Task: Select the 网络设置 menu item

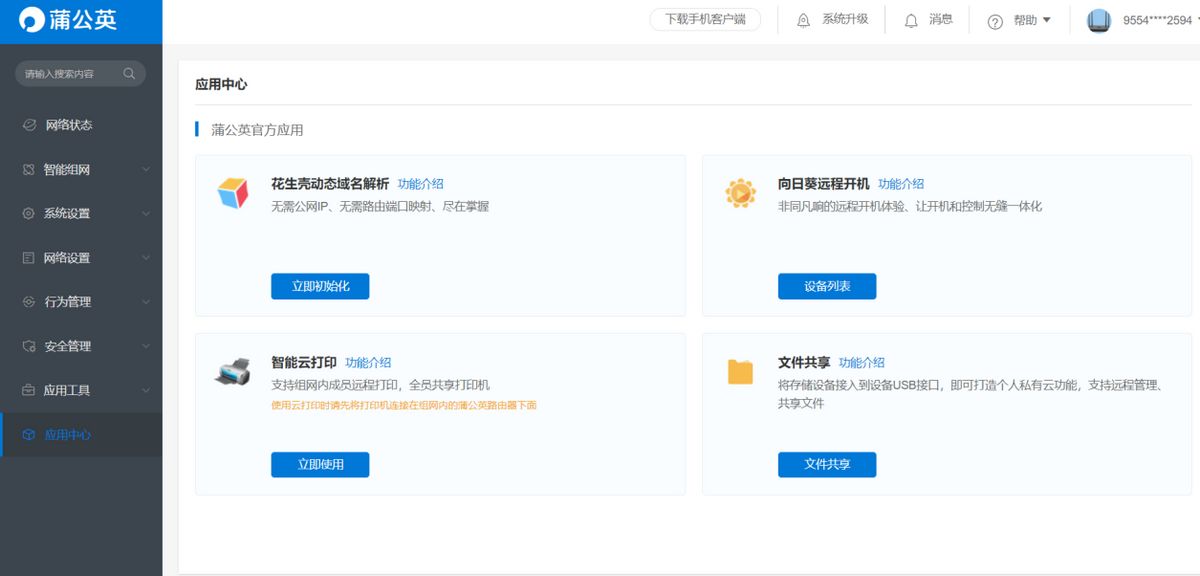Action: (81, 258)
